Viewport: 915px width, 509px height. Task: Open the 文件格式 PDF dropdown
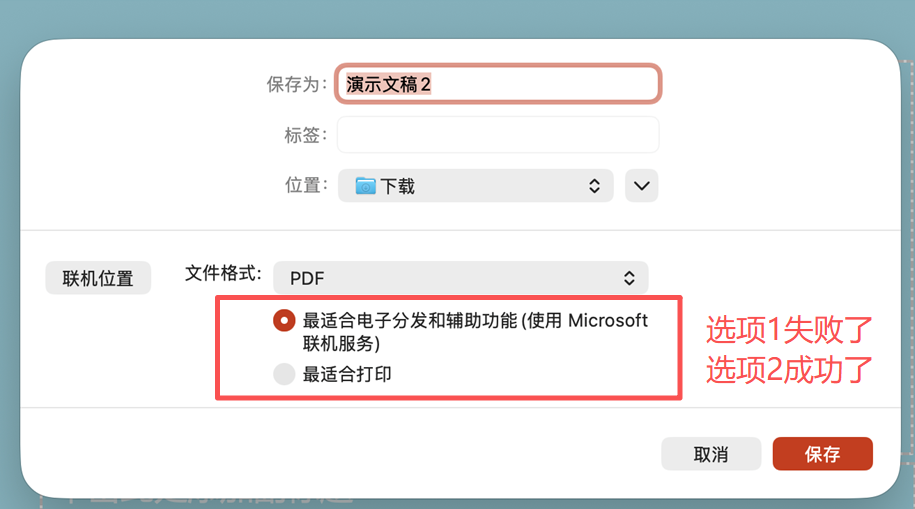coord(460,278)
